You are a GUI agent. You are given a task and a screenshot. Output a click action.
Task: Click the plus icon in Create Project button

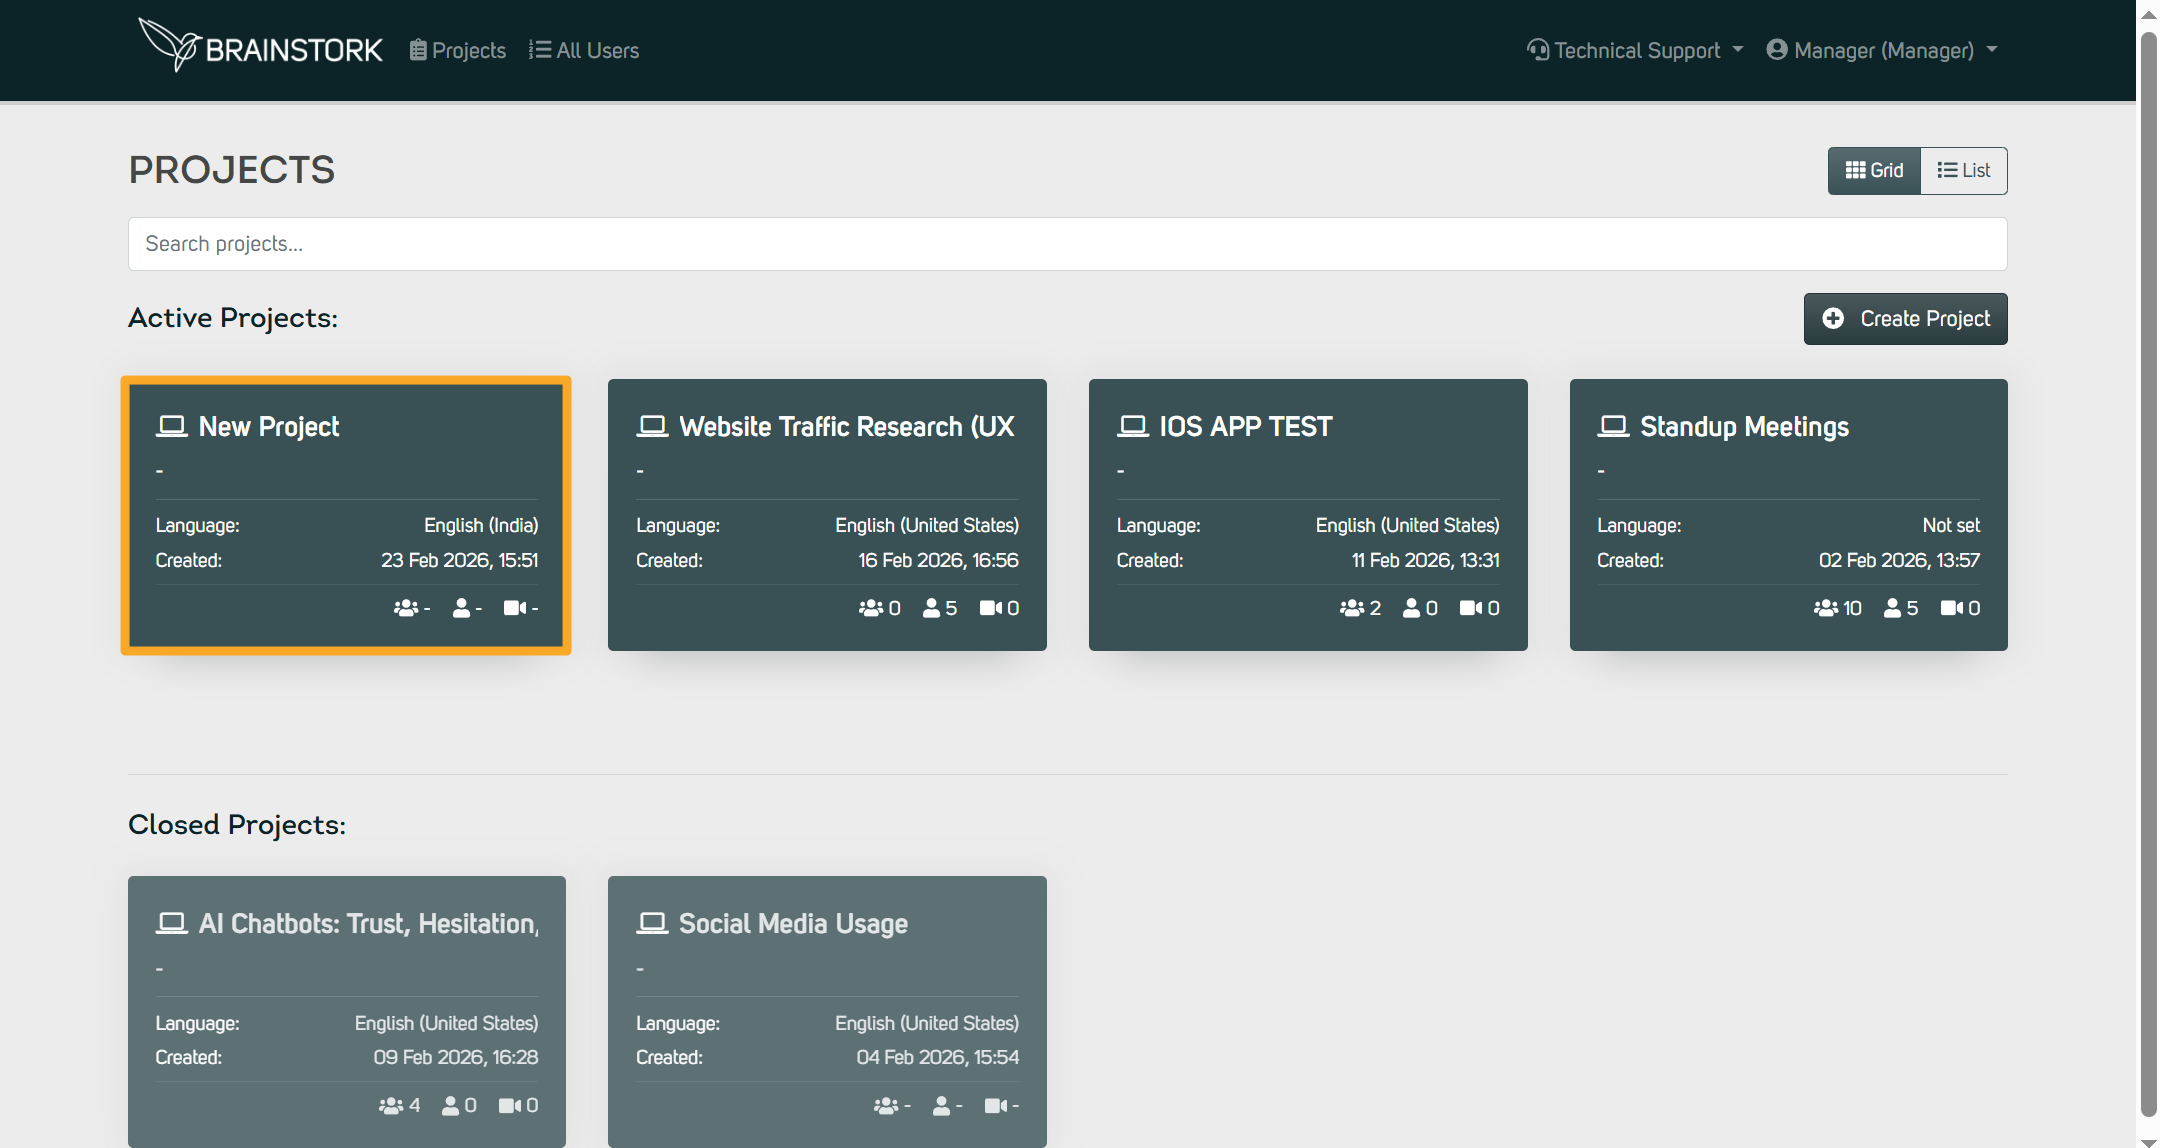point(1833,318)
